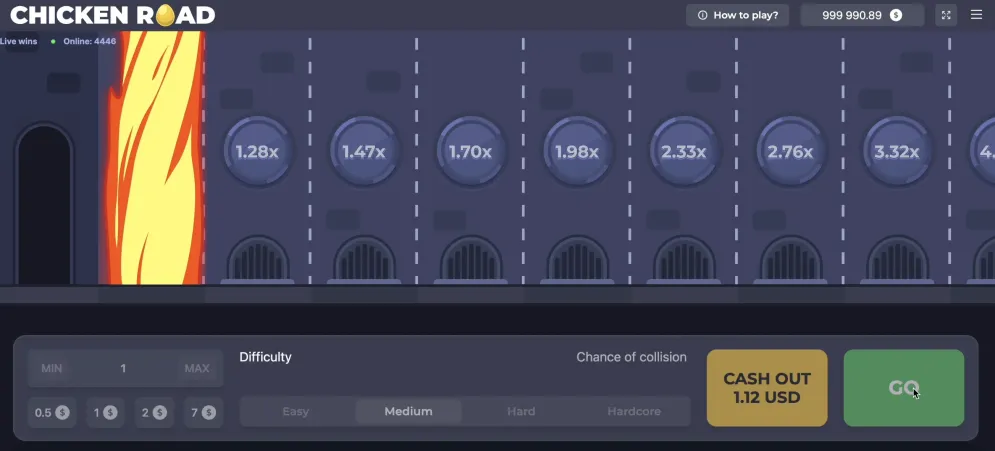This screenshot has height=451, width=995.
Task: Cash out 1.12 USD
Action: 767,388
